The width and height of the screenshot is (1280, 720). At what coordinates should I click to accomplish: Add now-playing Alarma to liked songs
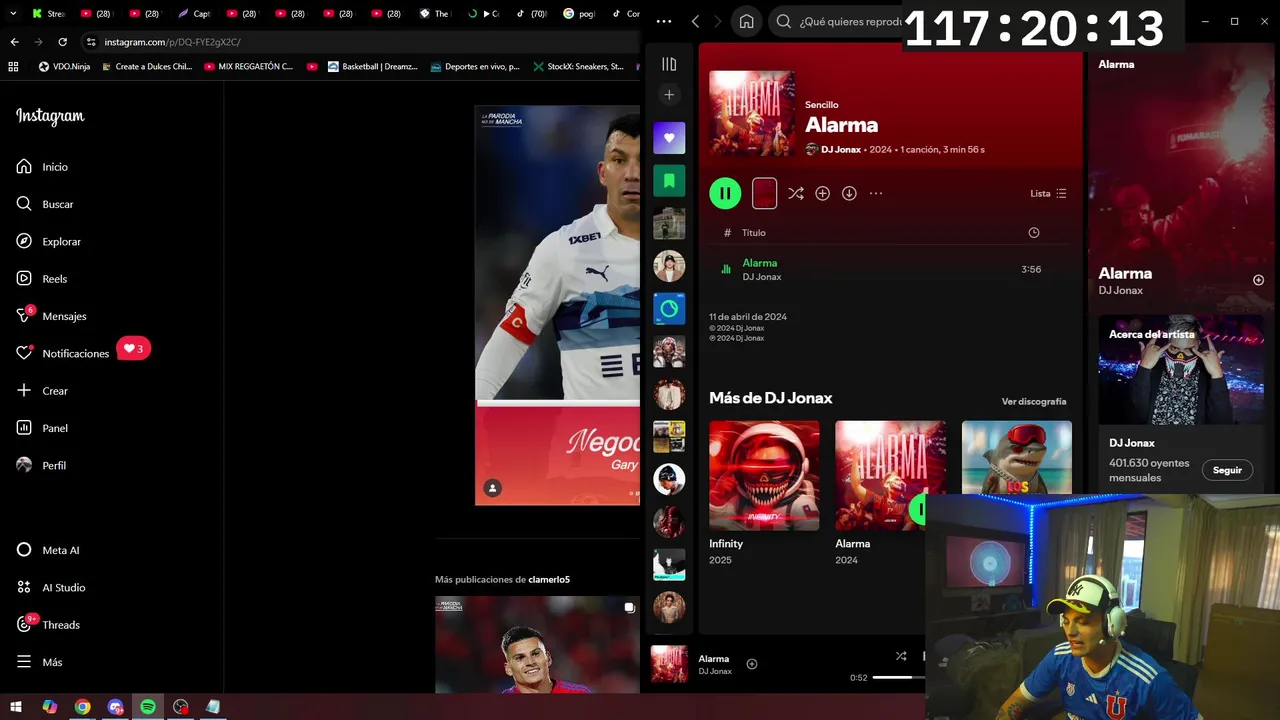[x=752, y=664]
